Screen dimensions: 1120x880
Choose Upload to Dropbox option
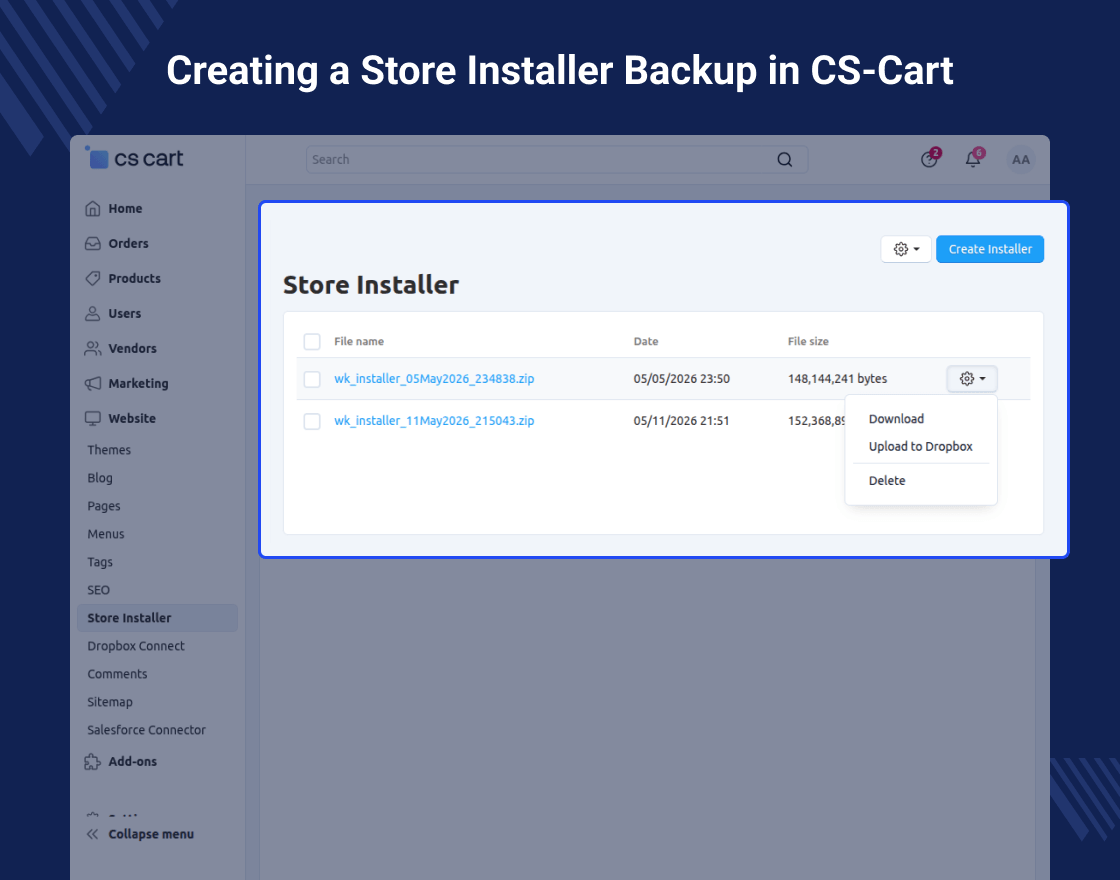tap(920, 446)
